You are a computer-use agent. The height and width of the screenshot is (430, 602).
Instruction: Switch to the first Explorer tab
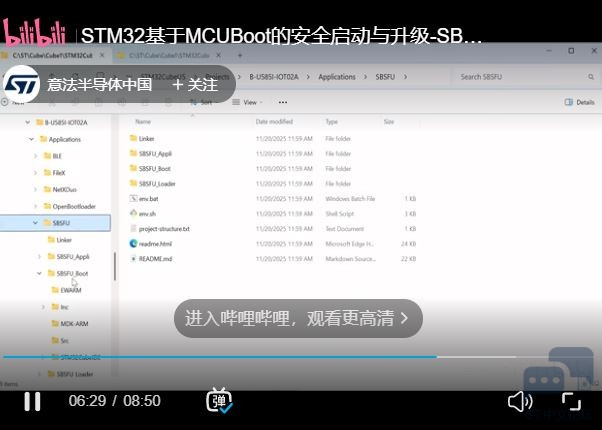(53, 56)
